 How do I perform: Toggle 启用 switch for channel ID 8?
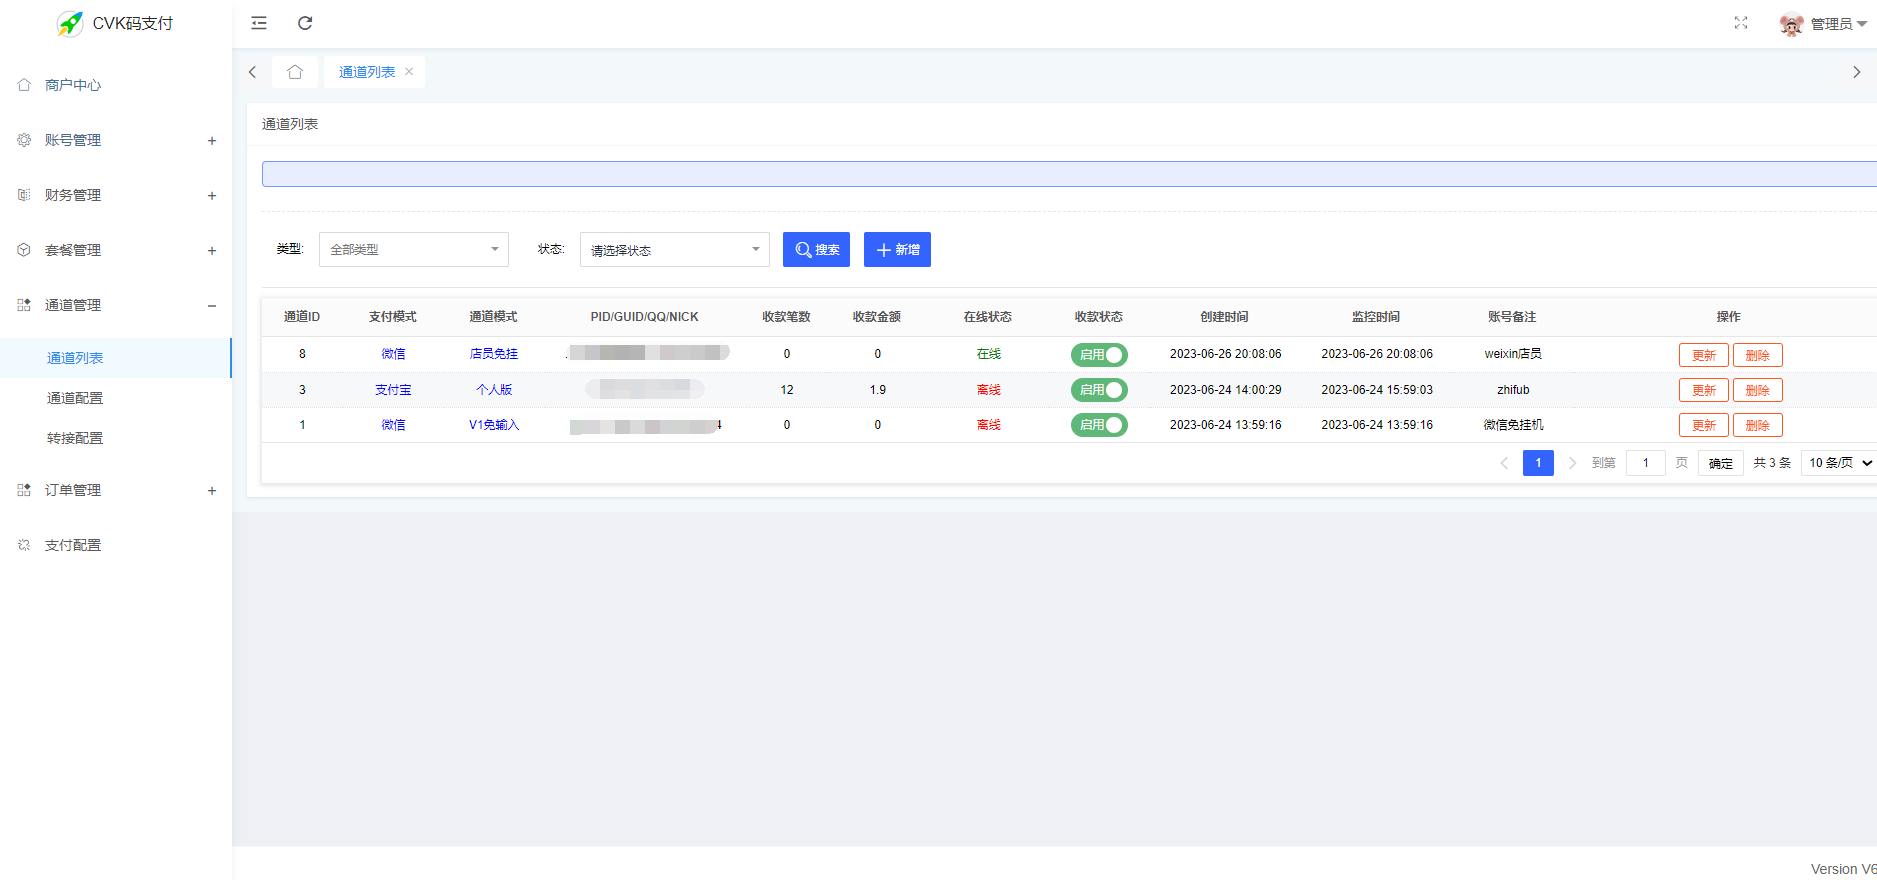[x=1098, y=355]
